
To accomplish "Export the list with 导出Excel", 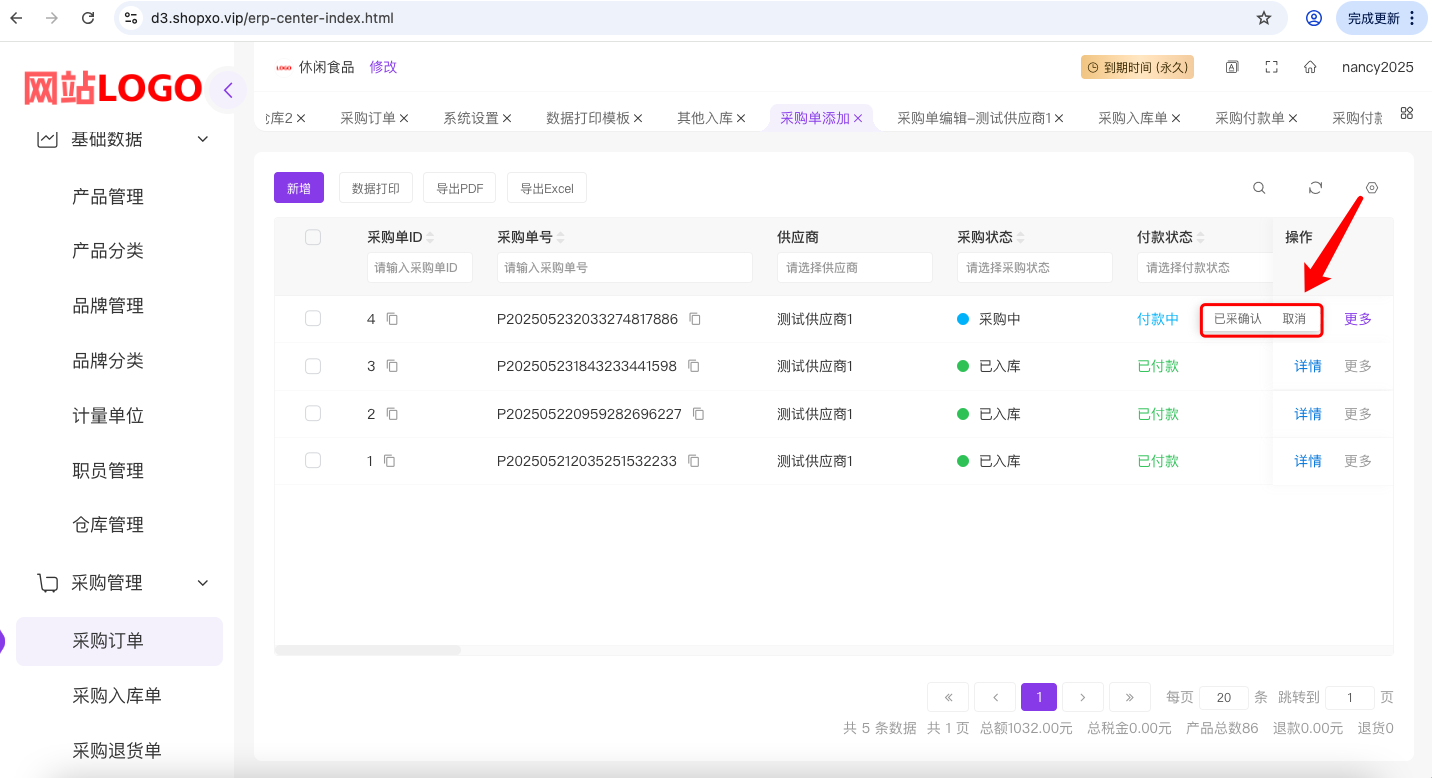I will click(x=546, y=188).
